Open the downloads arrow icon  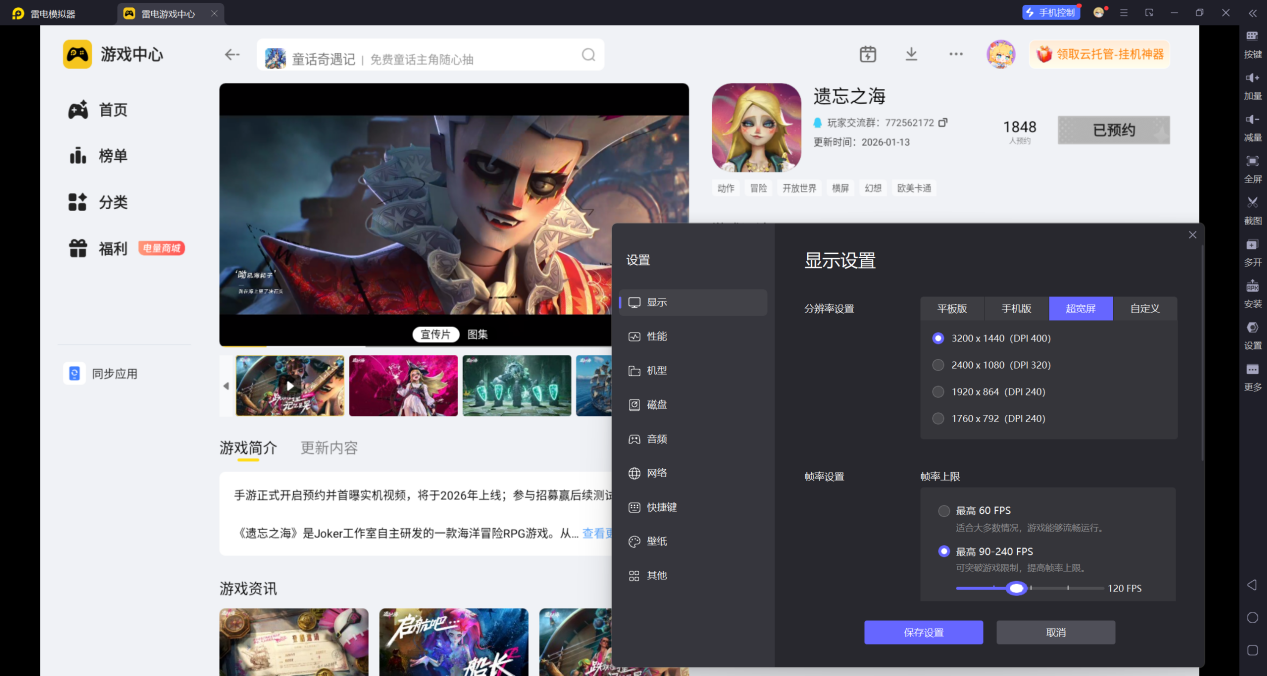pos(911,54)
